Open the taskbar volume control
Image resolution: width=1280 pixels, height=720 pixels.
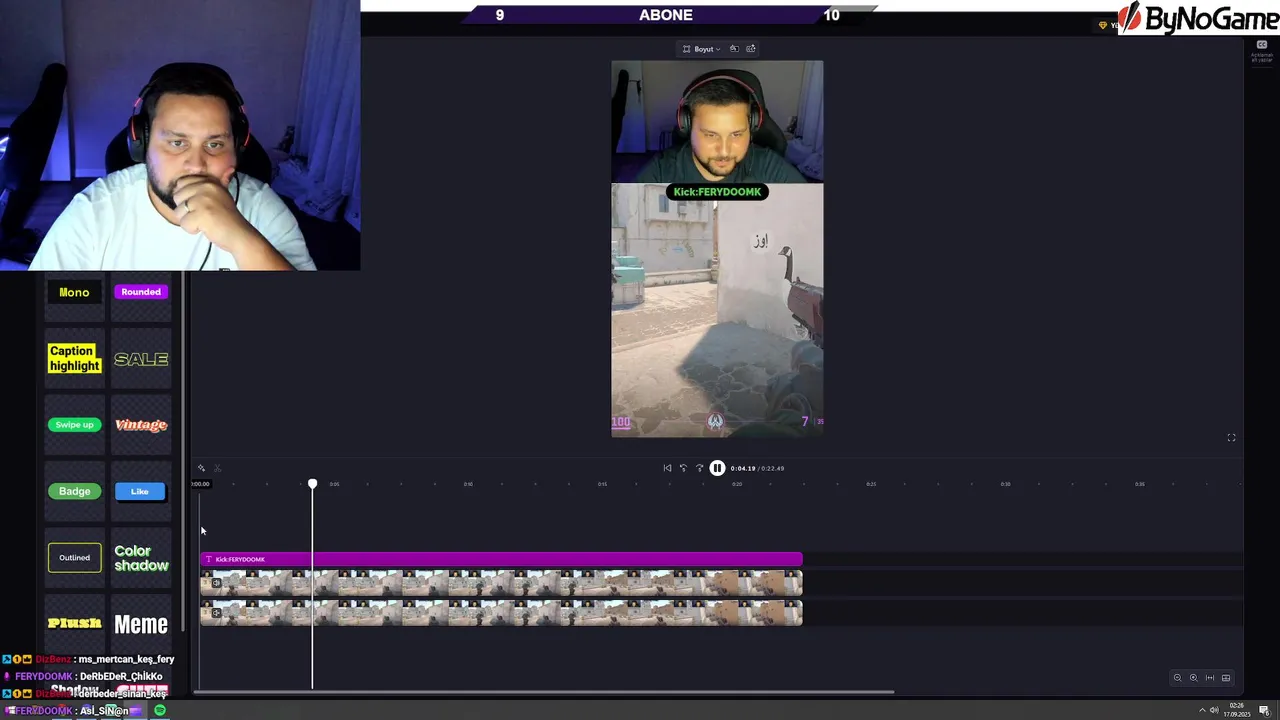(x=1214, y=711)
